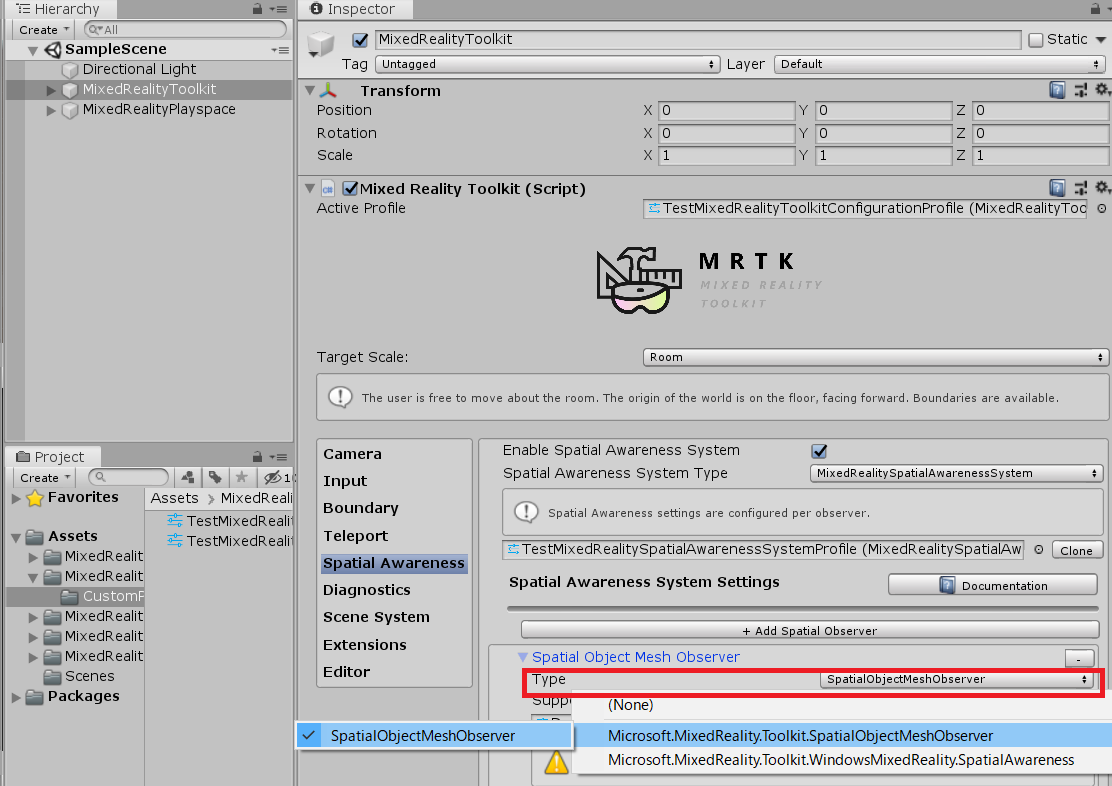
Task: Open the Layer dropdown
Action: (x=940, y=65)
